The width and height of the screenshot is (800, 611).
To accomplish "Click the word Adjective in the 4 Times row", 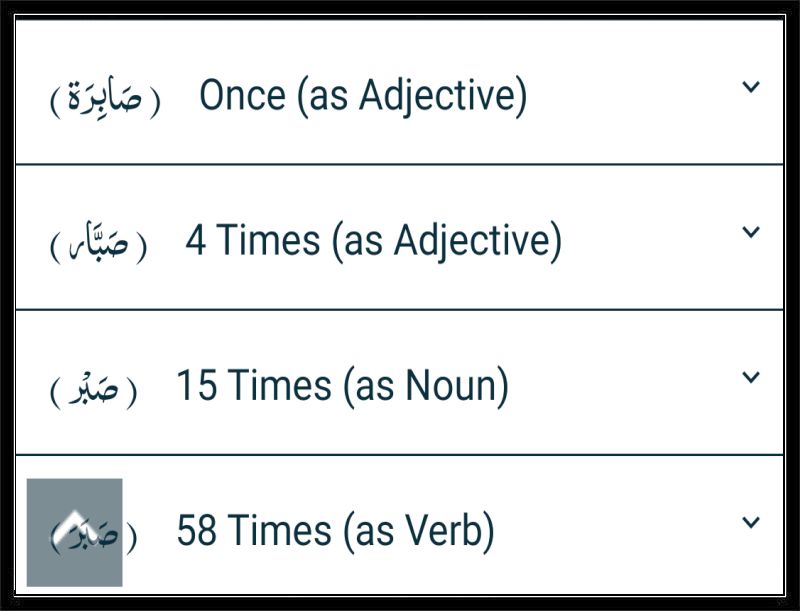I will click(471, 242).
